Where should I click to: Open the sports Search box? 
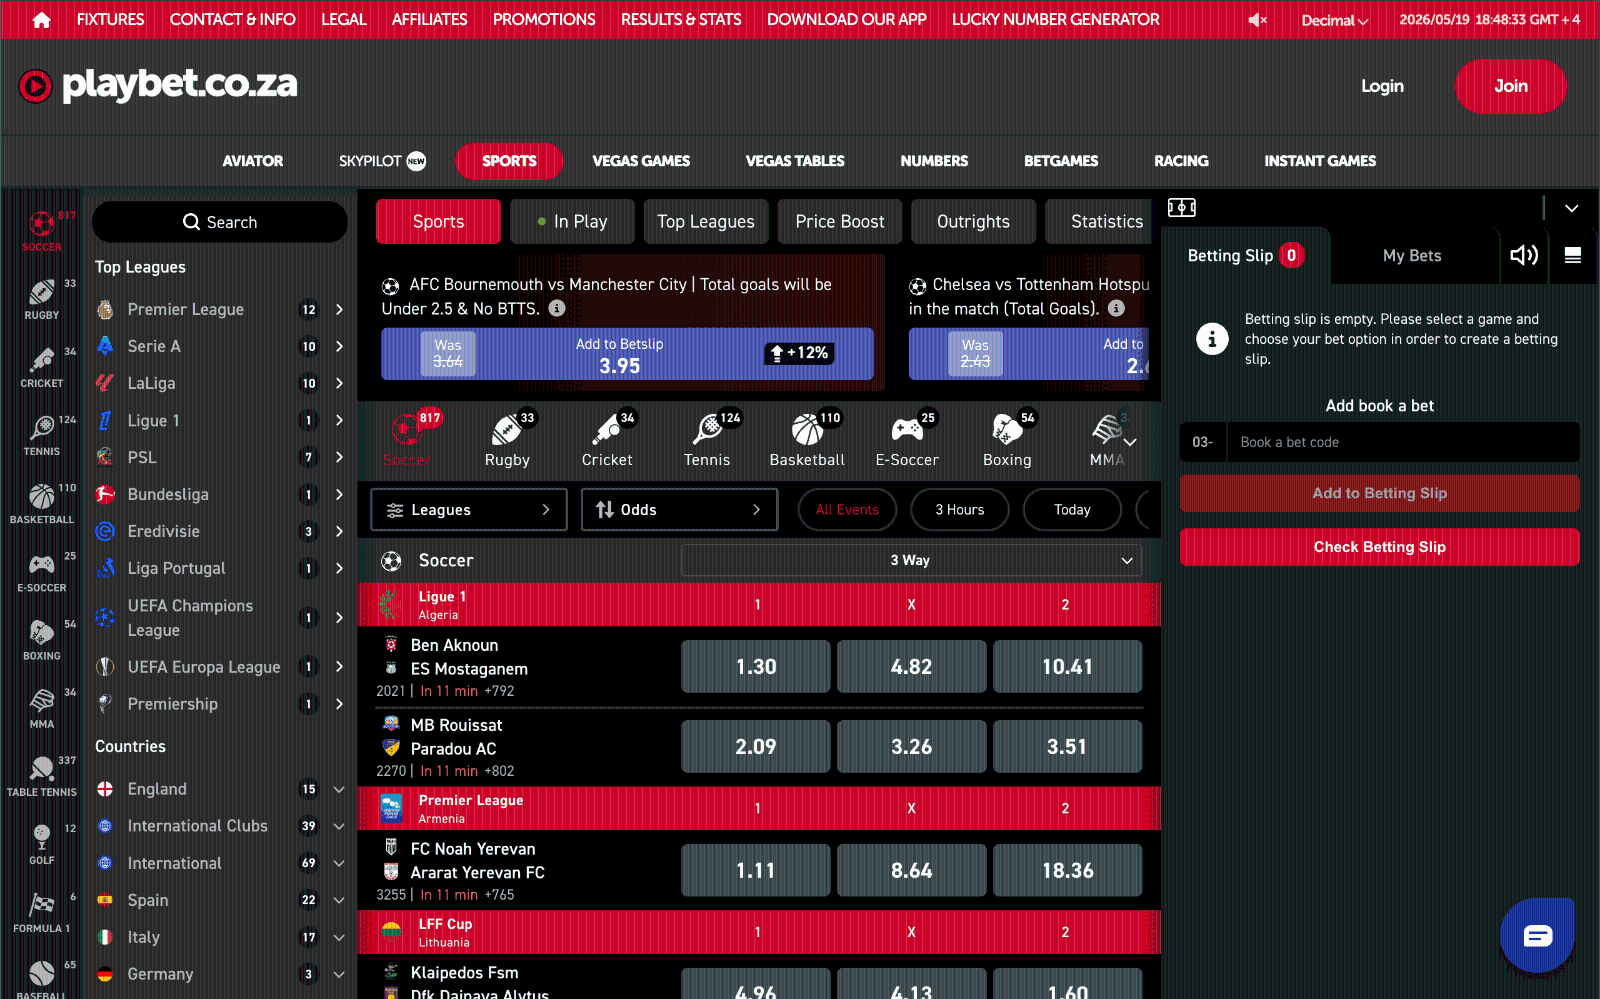coord(220,222)
